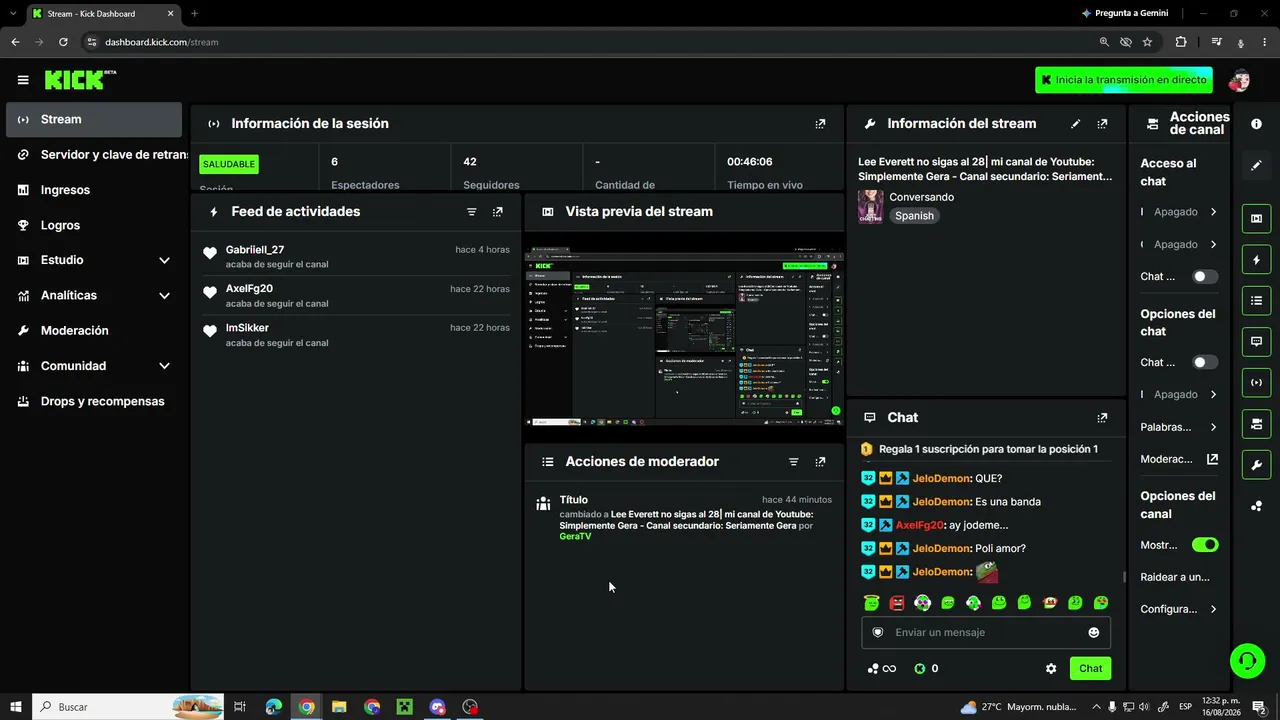1280x720 pixels.
Task: Bookmark this page with the star icon
Action: click(x=1147, y=42)
